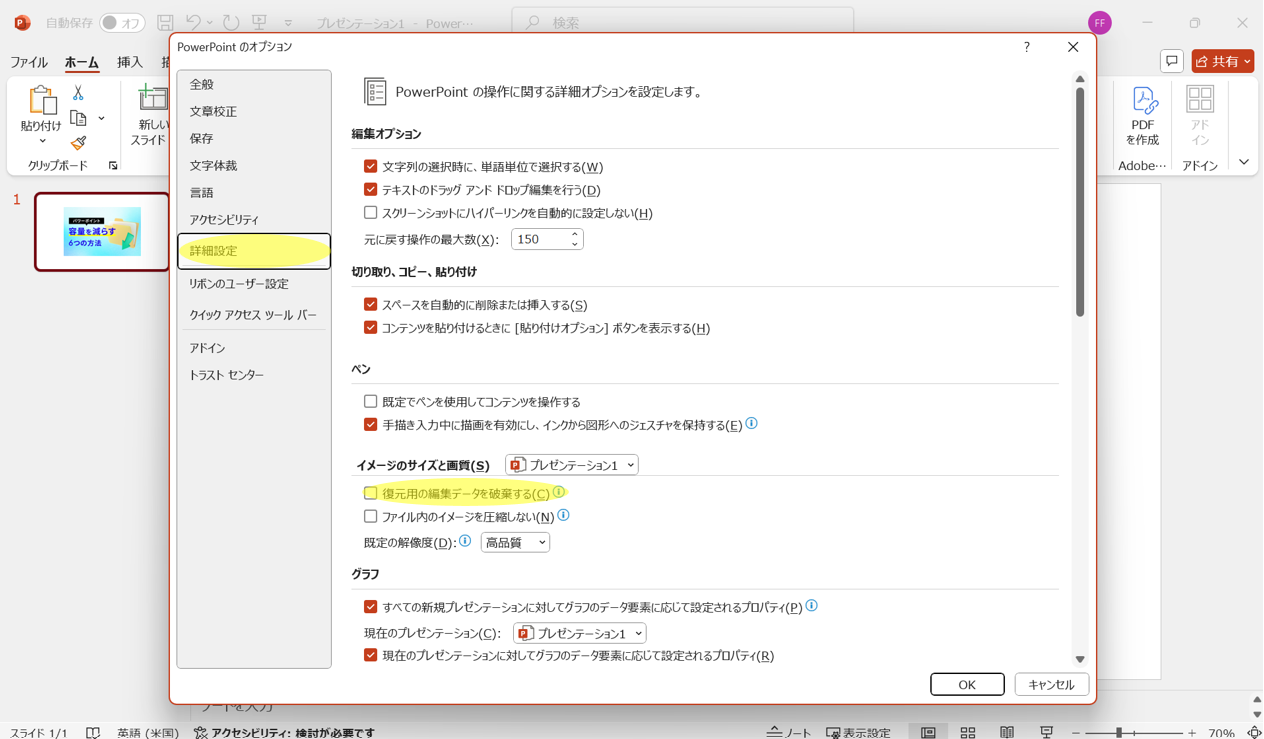This screenshot has height=739, width=1264.
Task: Switch to the 挿入 ribbon tab
Action: tap(130, 62)
